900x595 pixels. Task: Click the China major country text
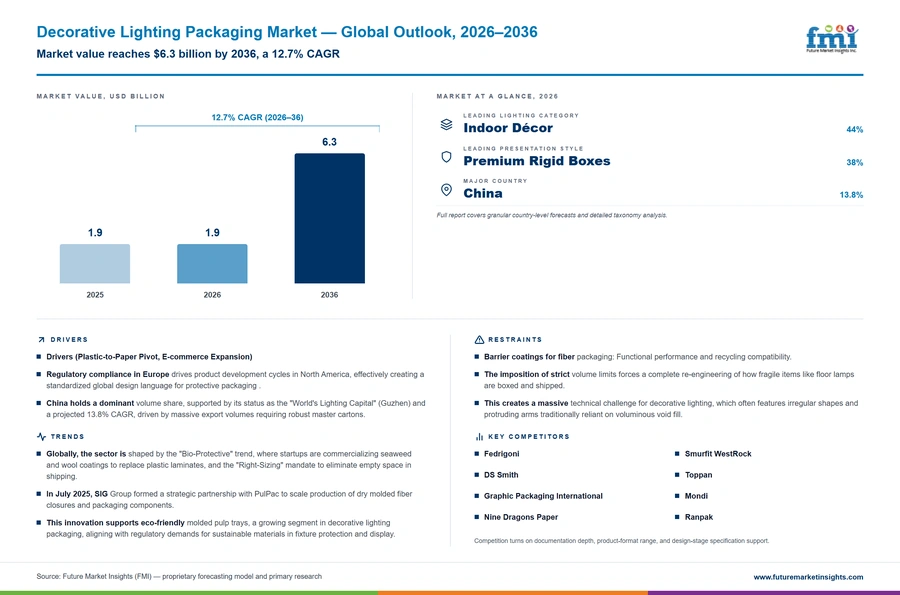click(x=483, y=193)
